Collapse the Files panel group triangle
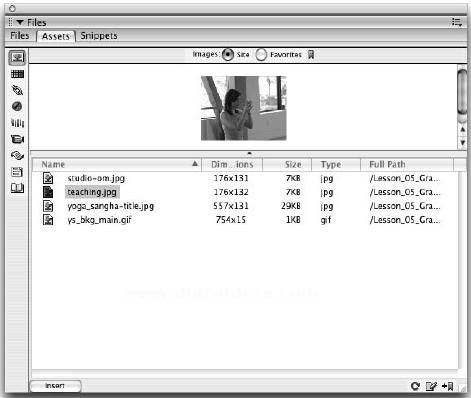Image resolution: width=471 pixels, height=398 pixels. 20,22
